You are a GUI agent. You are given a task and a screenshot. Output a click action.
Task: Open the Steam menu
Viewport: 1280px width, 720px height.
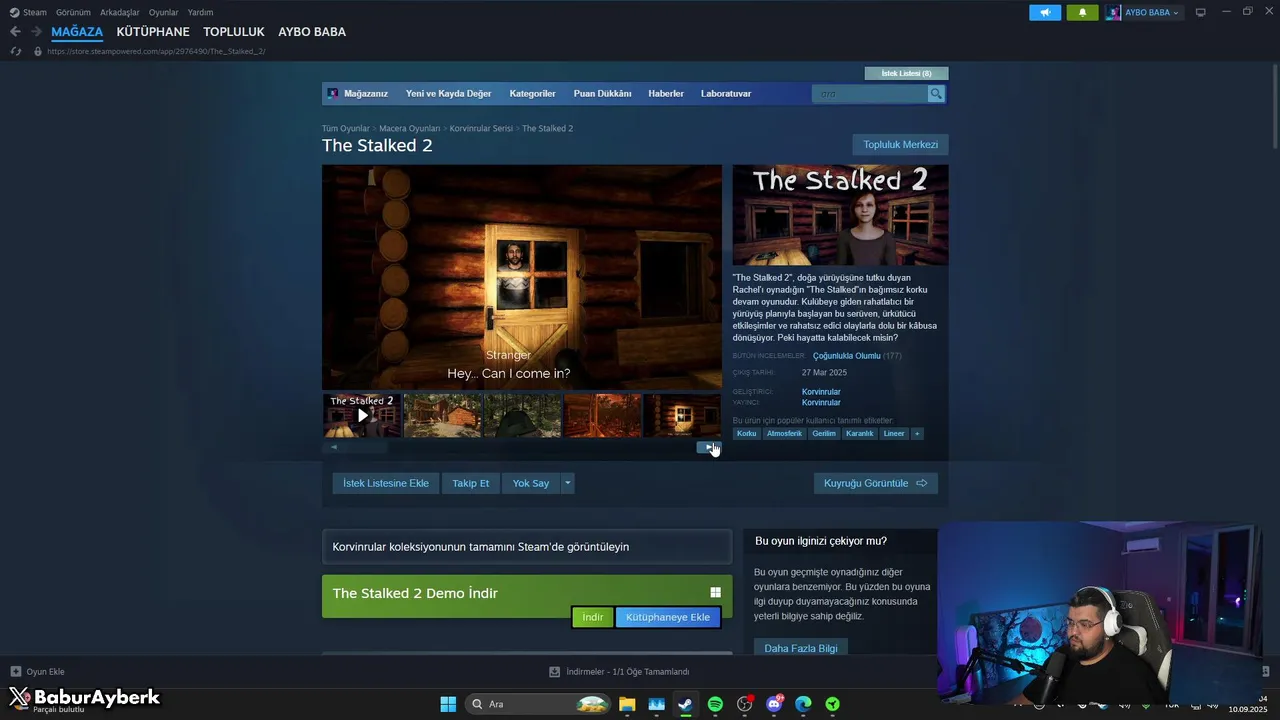[x=35, y=12]
